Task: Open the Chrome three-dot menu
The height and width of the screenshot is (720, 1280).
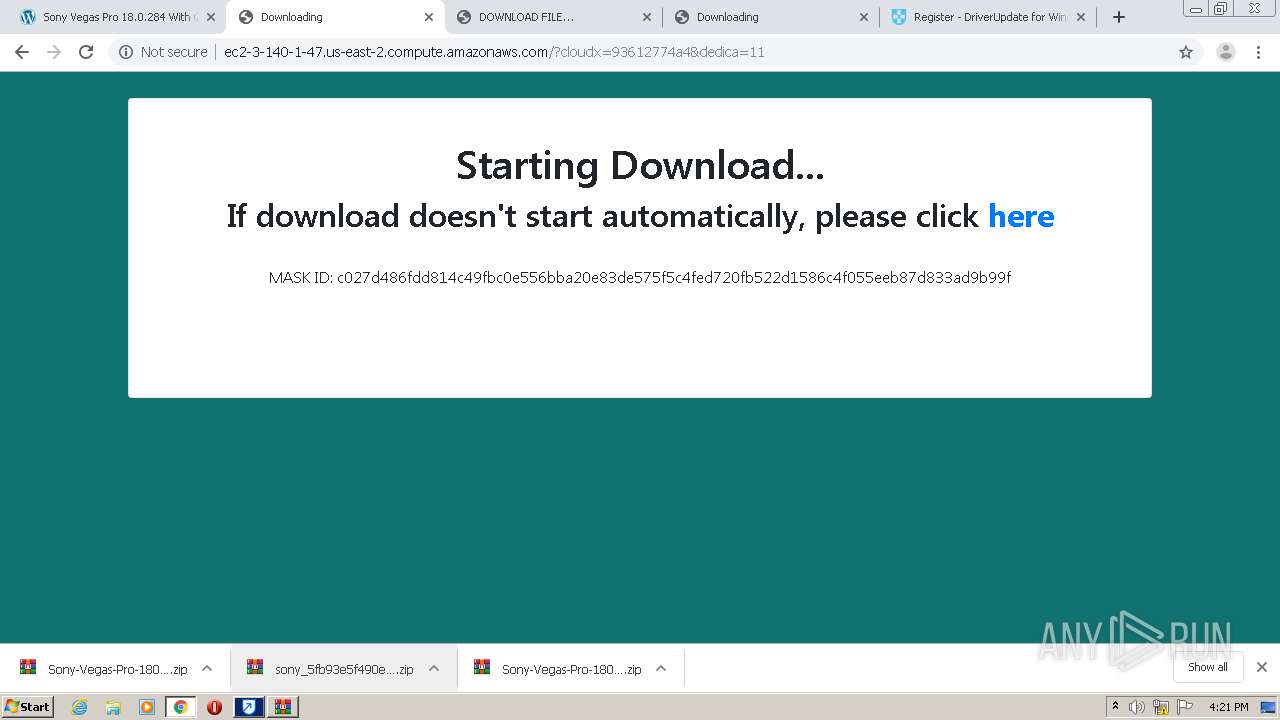Action: (x=1259, y=52)
